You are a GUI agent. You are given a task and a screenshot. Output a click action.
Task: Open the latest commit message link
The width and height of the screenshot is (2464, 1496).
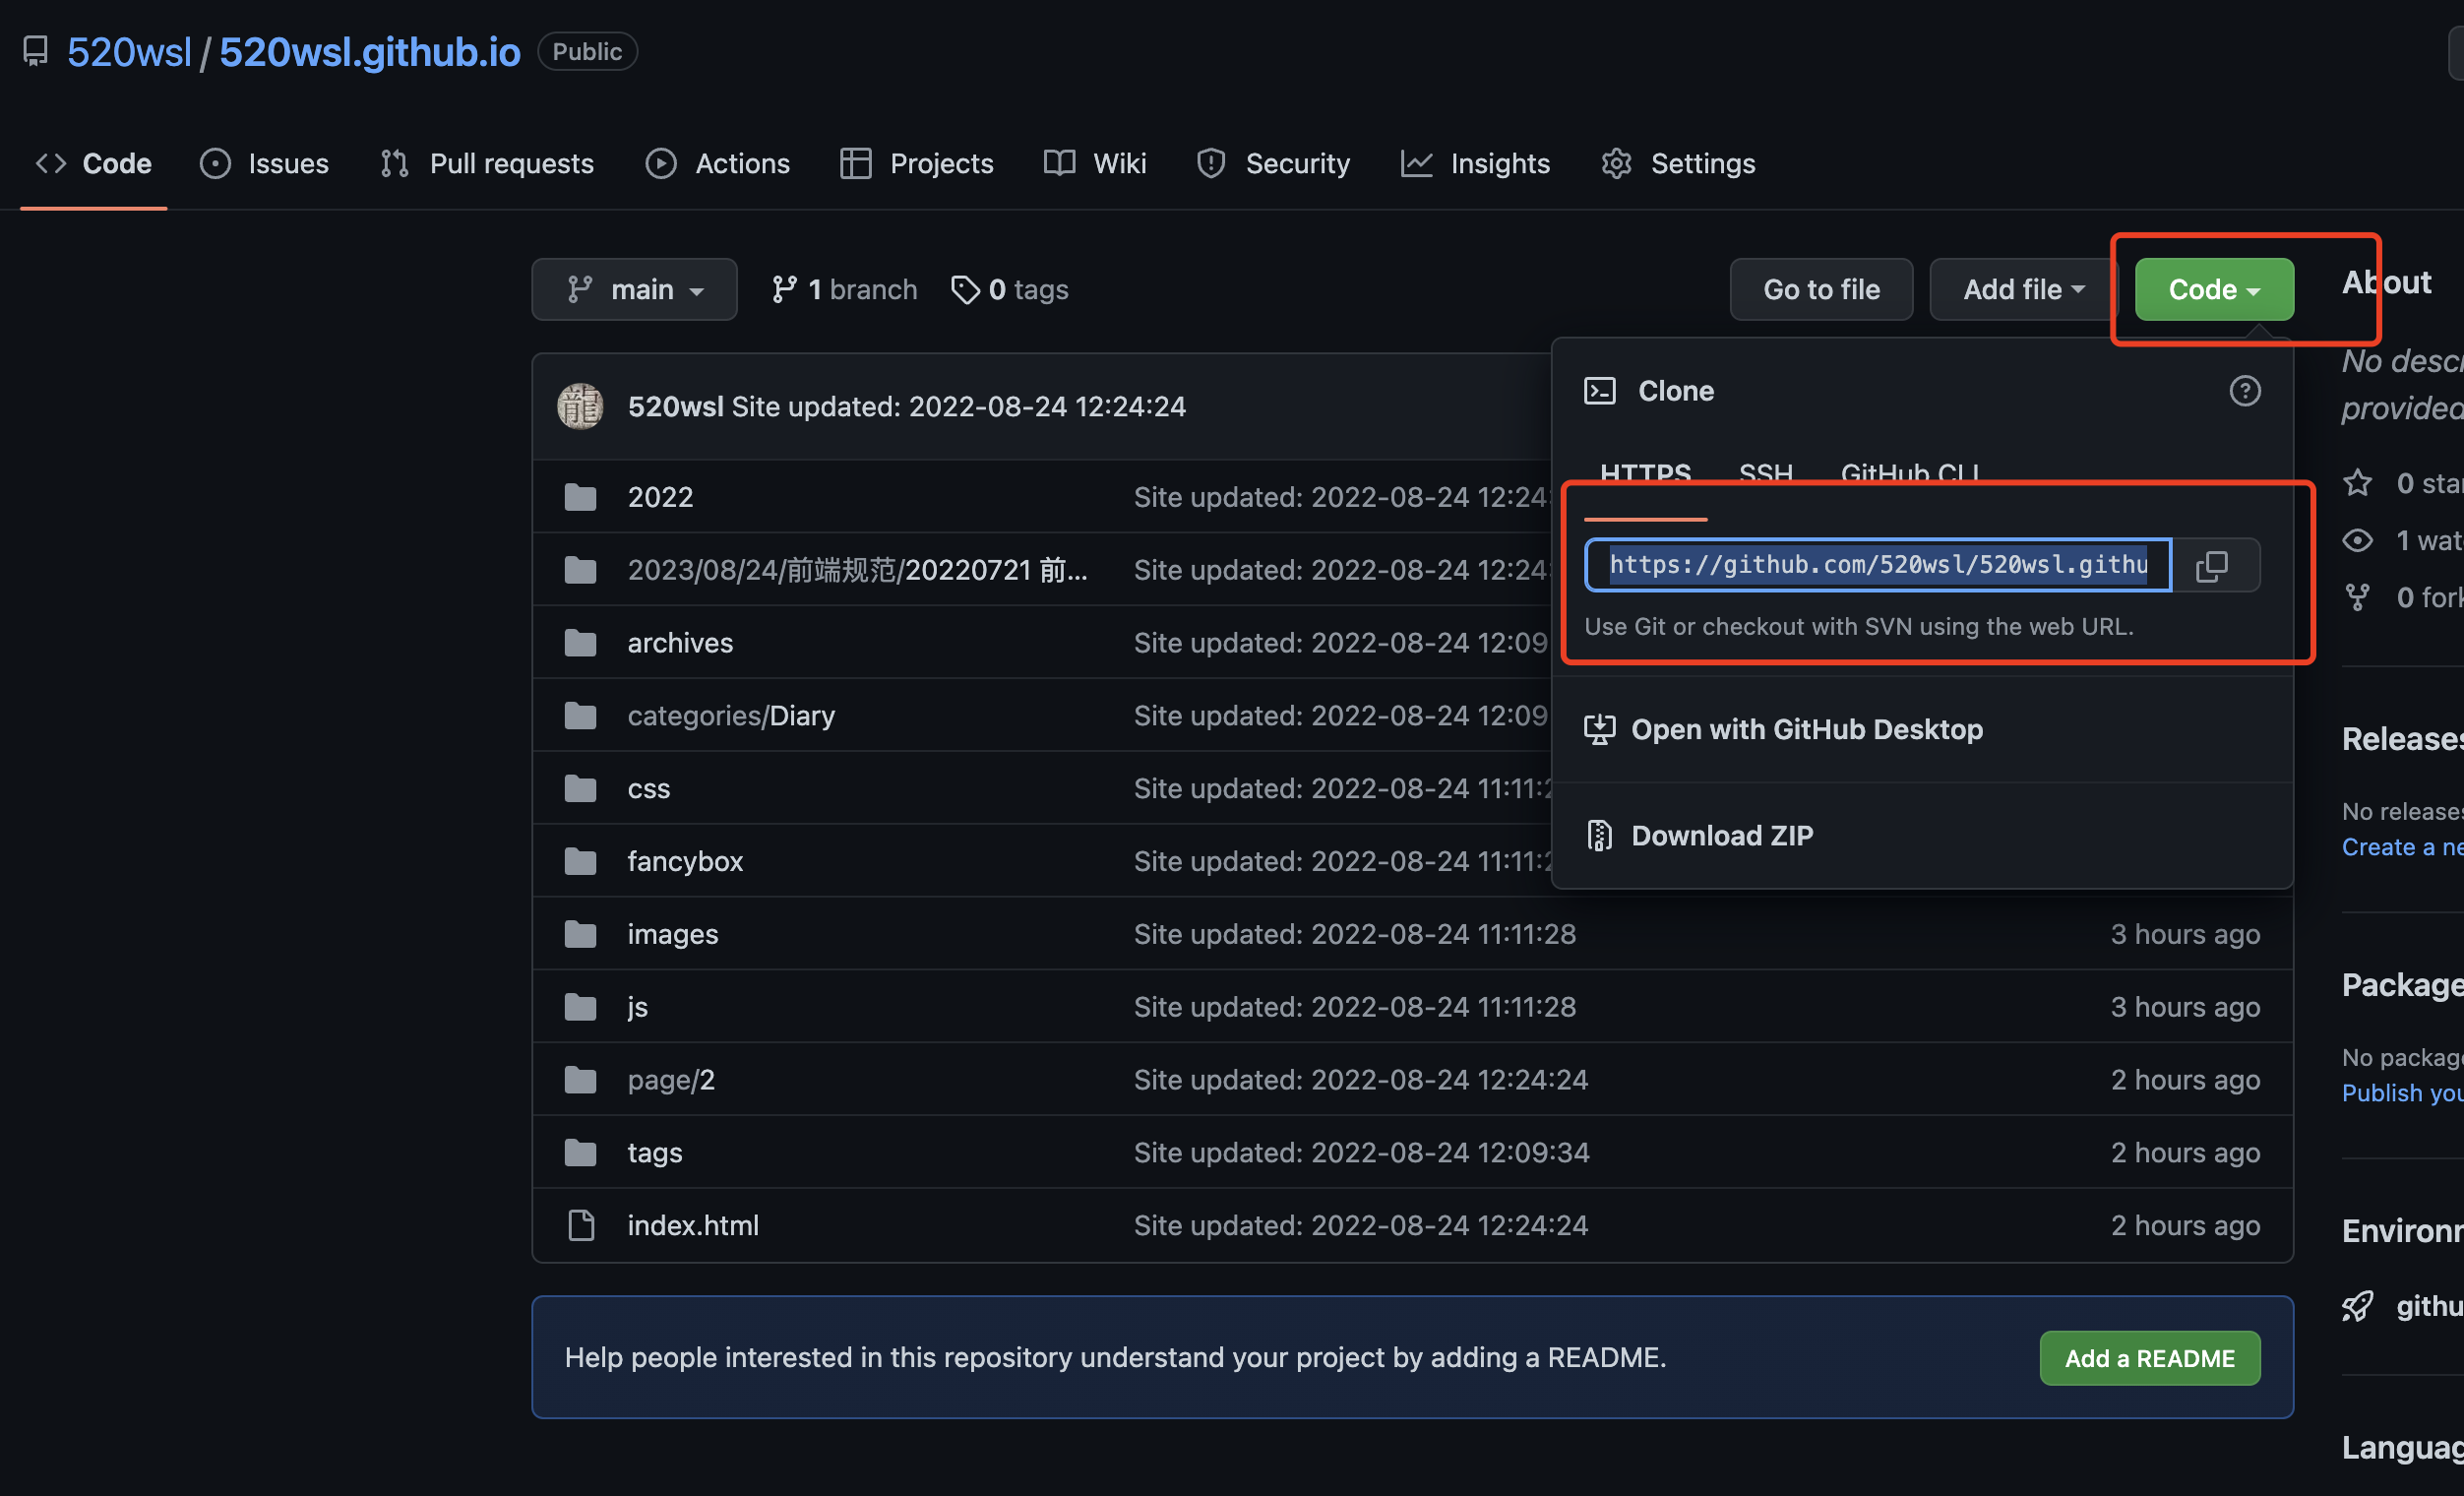[958, 406]
